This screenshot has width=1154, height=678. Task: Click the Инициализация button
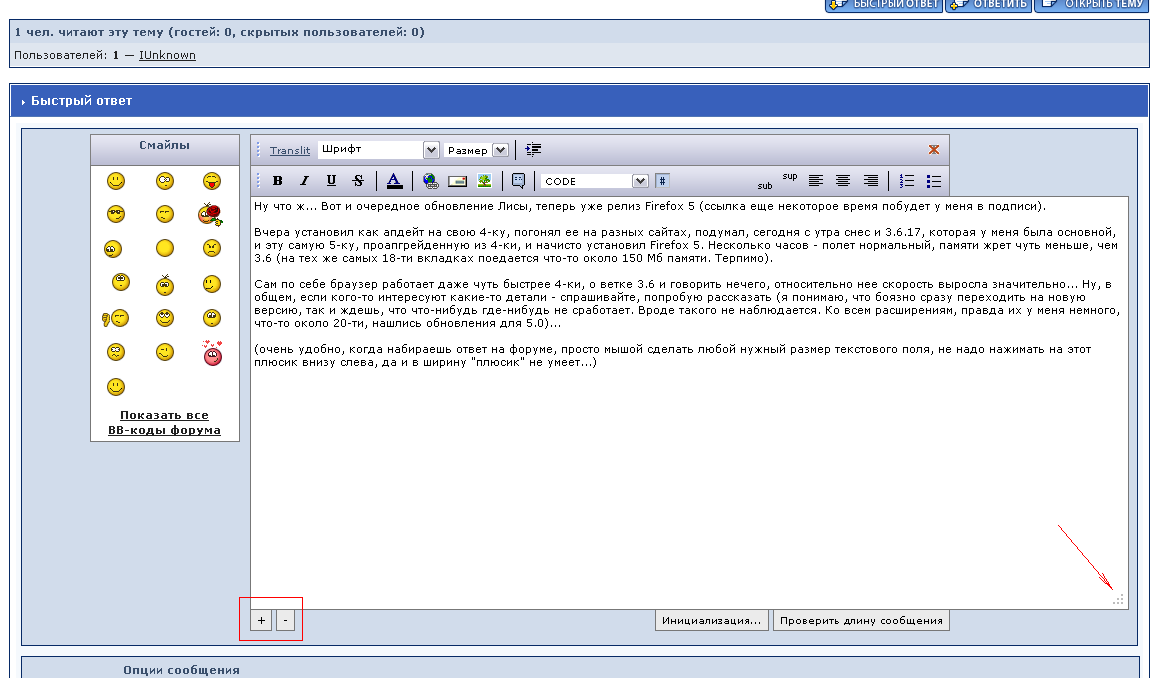pyautogui.click(x=712, y=620)
